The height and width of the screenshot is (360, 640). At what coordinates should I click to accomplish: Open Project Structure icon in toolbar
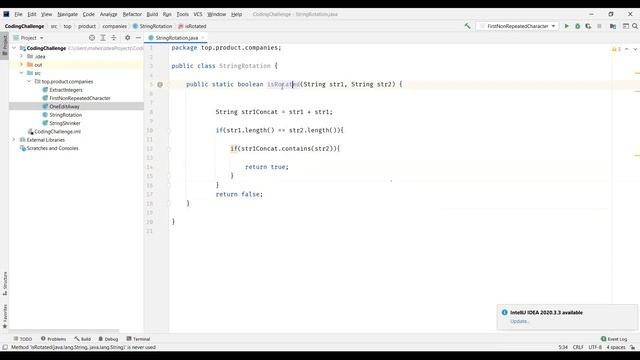[x=613, y=26]
